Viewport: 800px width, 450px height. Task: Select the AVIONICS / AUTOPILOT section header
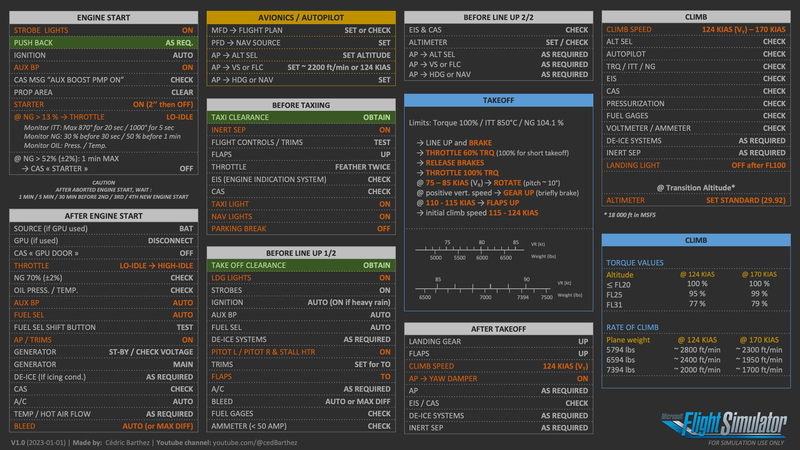tap(299, 17)
